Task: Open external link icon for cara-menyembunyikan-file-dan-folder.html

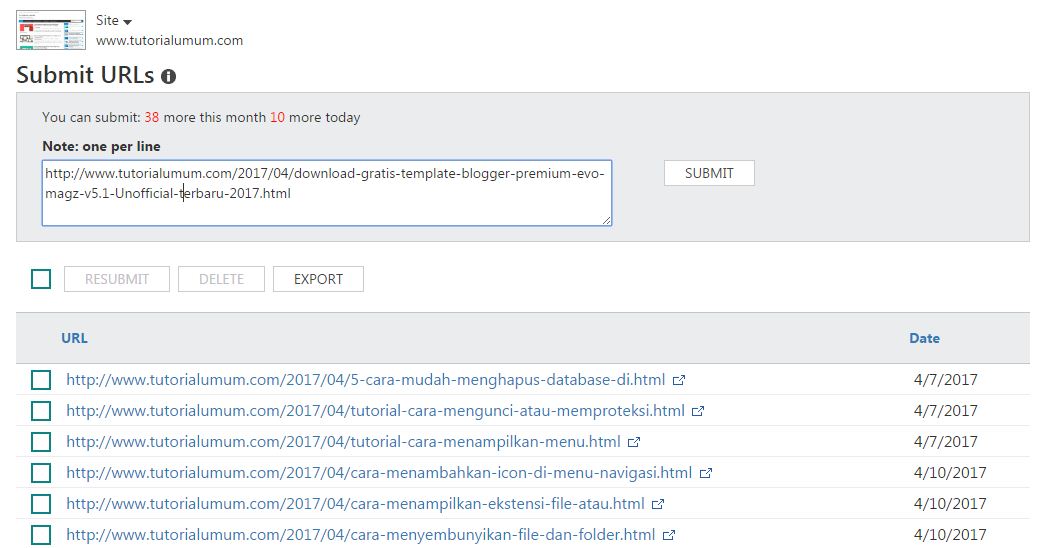Action: 669,535
